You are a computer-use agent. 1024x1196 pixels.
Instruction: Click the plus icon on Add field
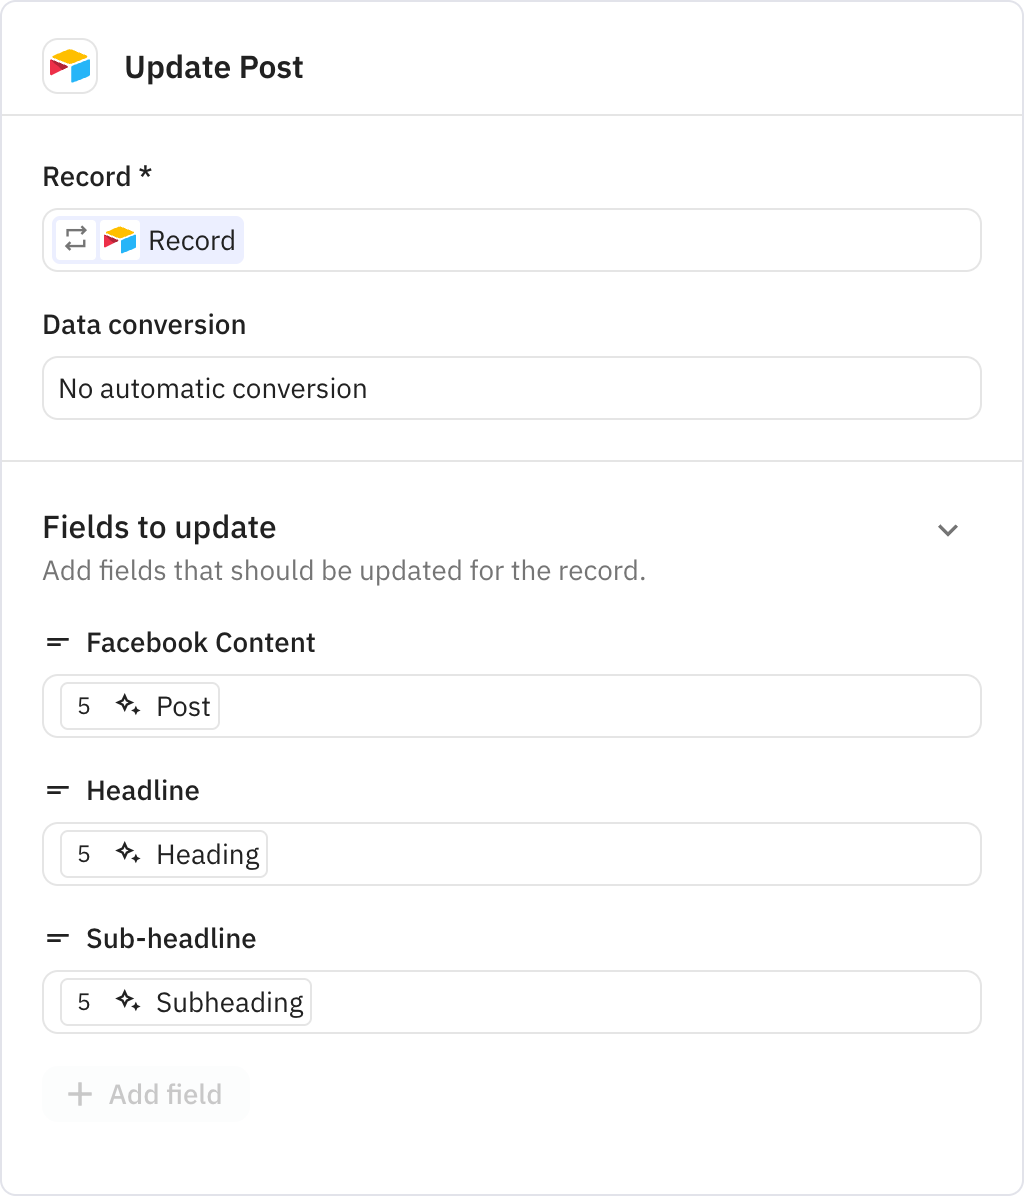78,1094
